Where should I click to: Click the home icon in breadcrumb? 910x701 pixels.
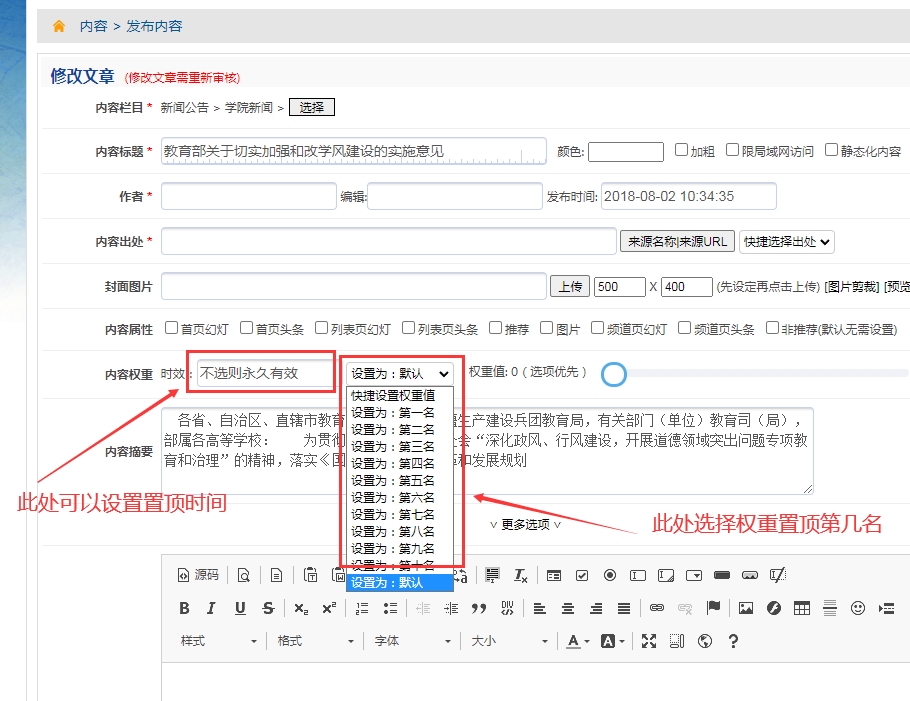(59, 26)
